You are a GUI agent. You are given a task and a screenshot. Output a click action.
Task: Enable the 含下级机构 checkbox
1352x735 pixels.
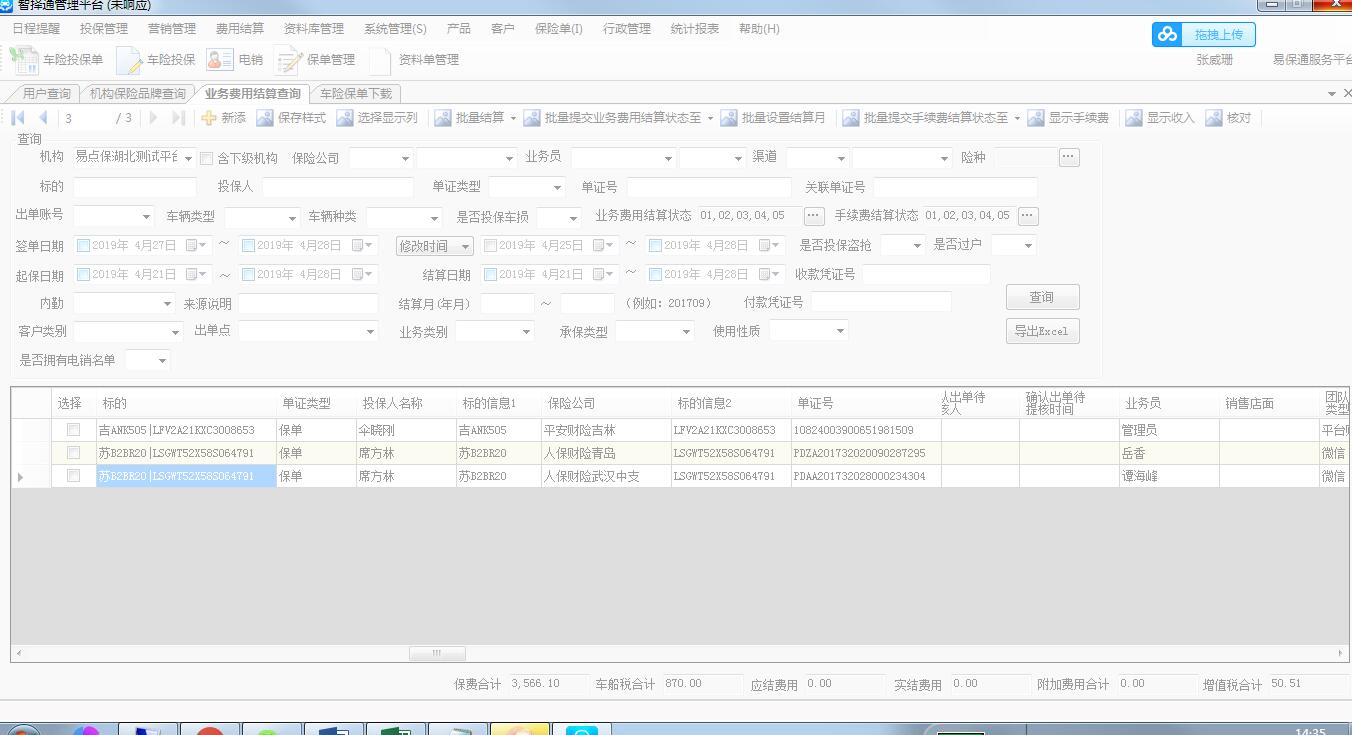tap(207, 158)
